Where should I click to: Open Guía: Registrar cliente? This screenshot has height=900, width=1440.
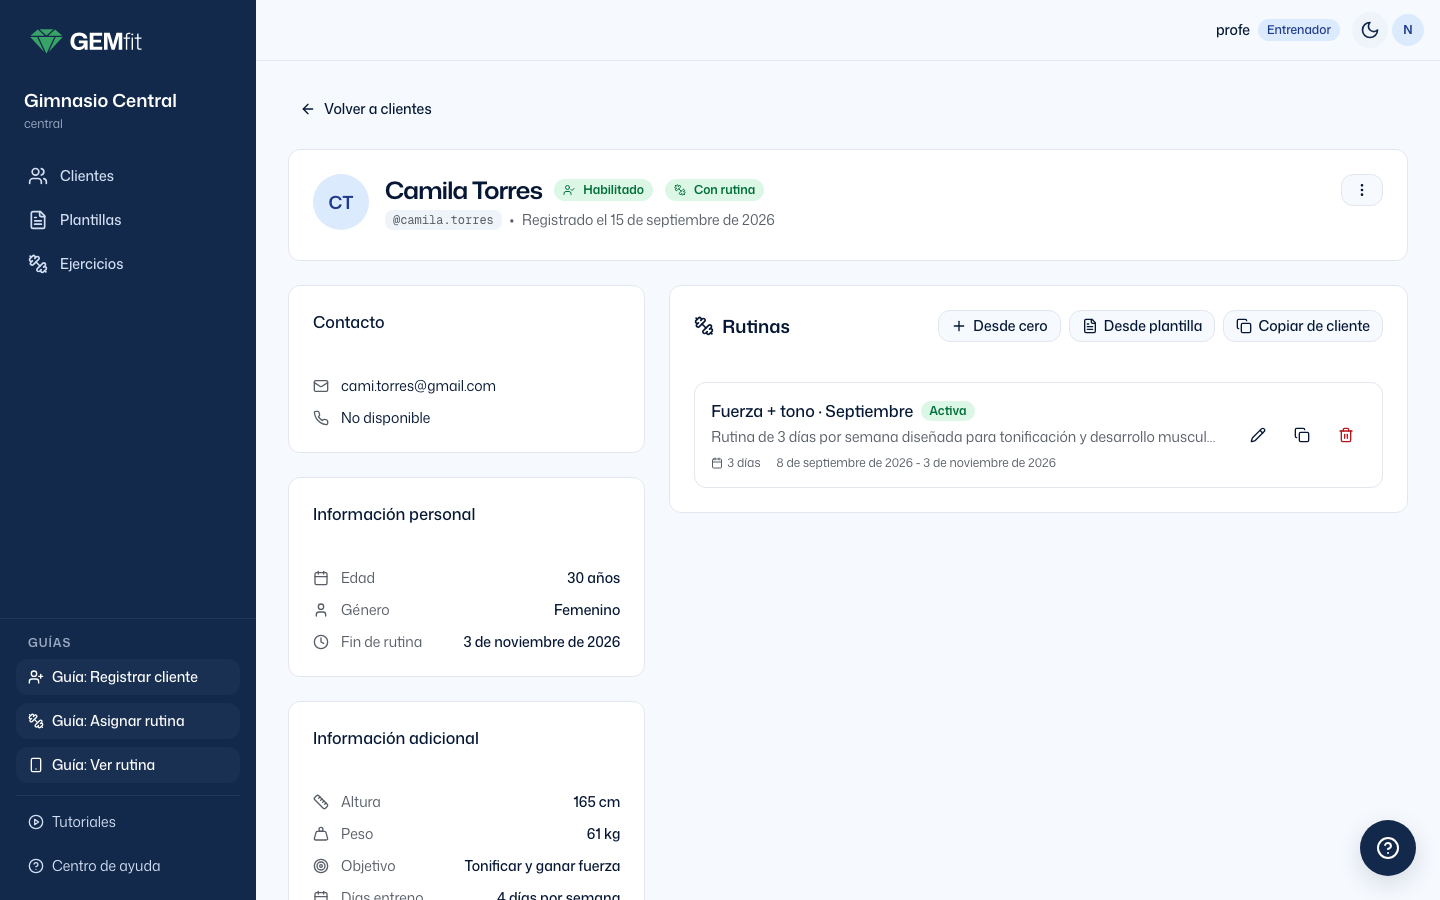[x=128, y=677]
